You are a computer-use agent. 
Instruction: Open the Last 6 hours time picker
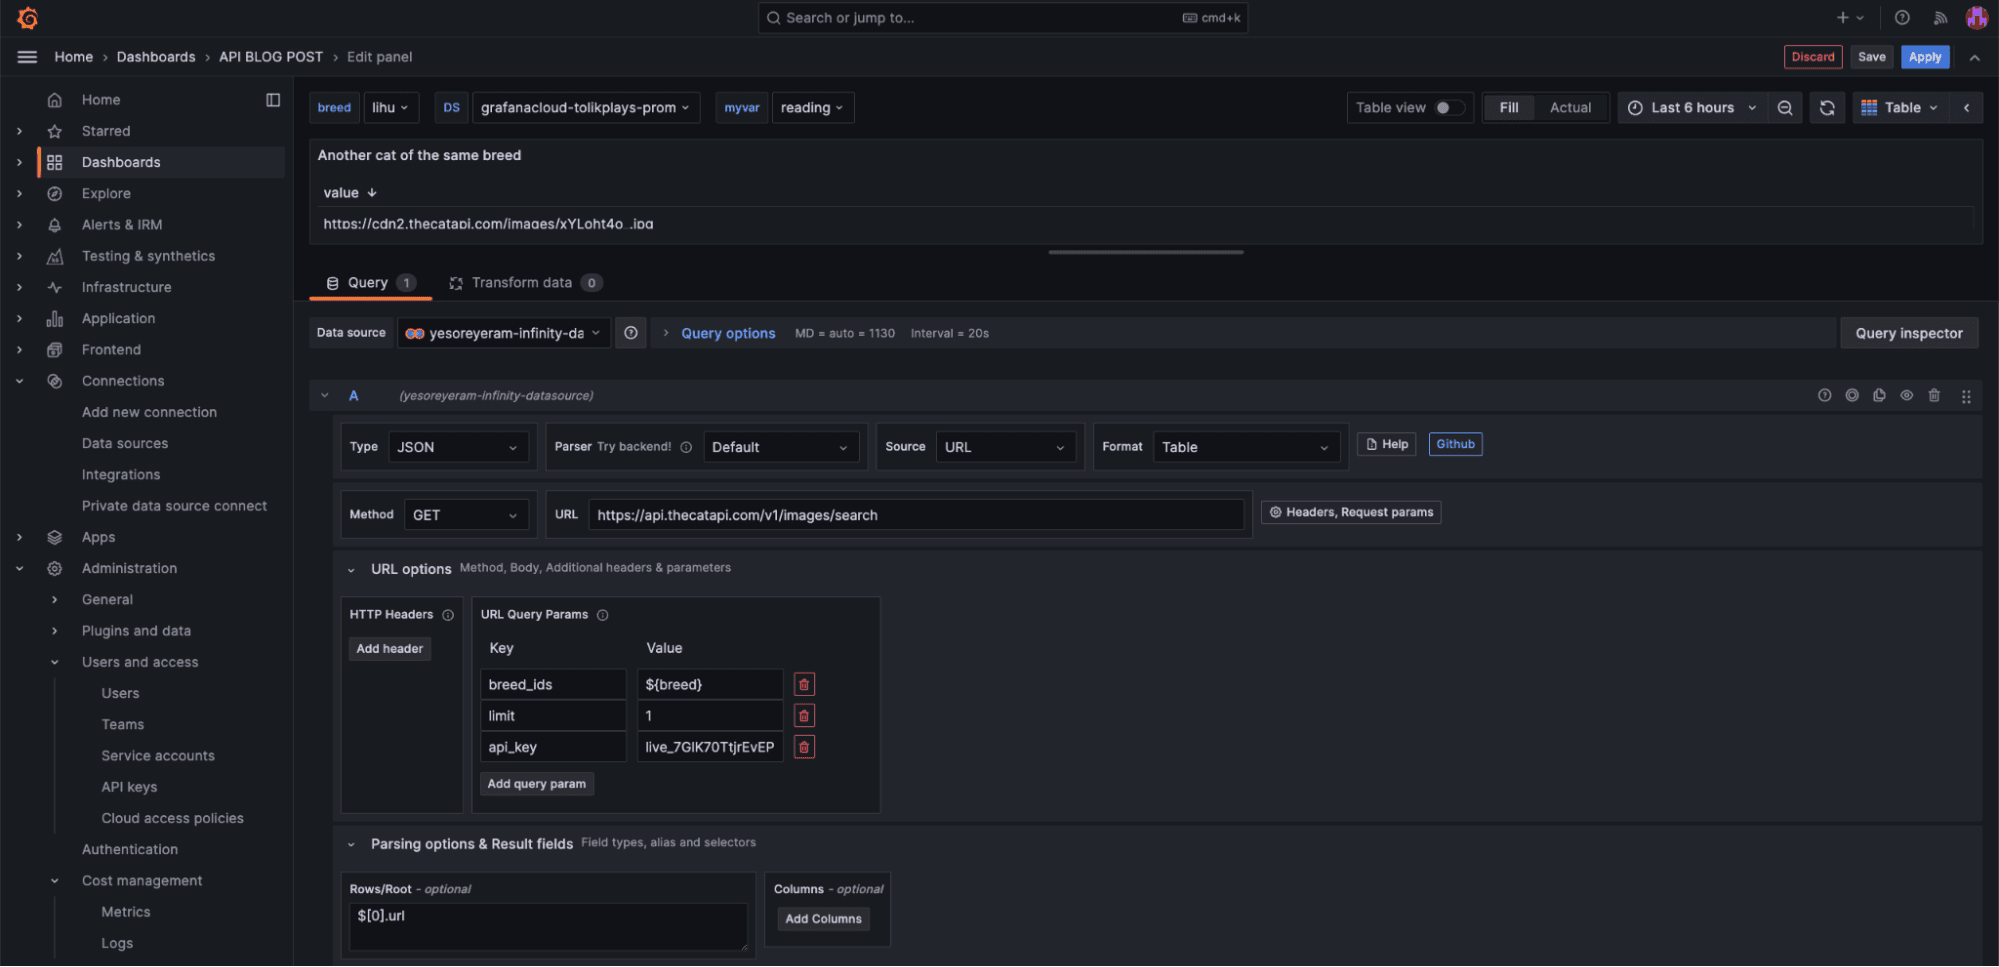tap(1694, 107)
